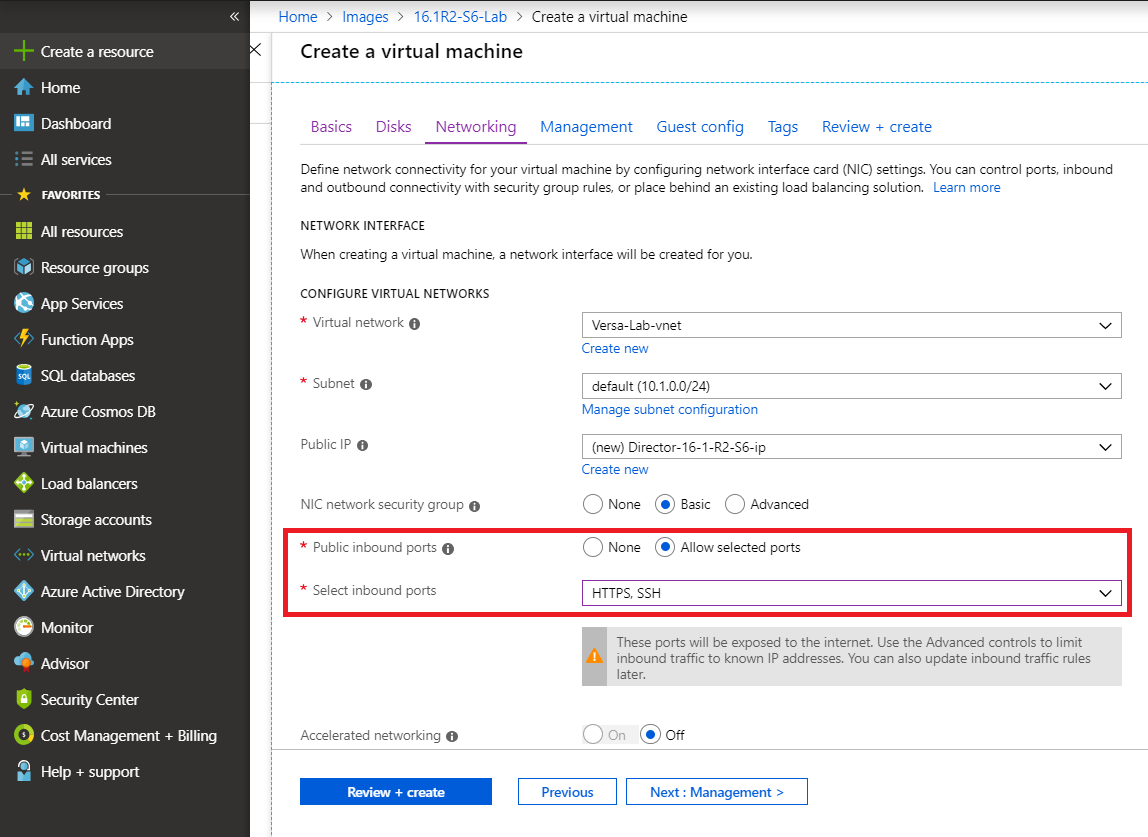This screenshot has height=837, width=1148.
Task: Open the Monitor gauge icon
Action: click(23, 627)
